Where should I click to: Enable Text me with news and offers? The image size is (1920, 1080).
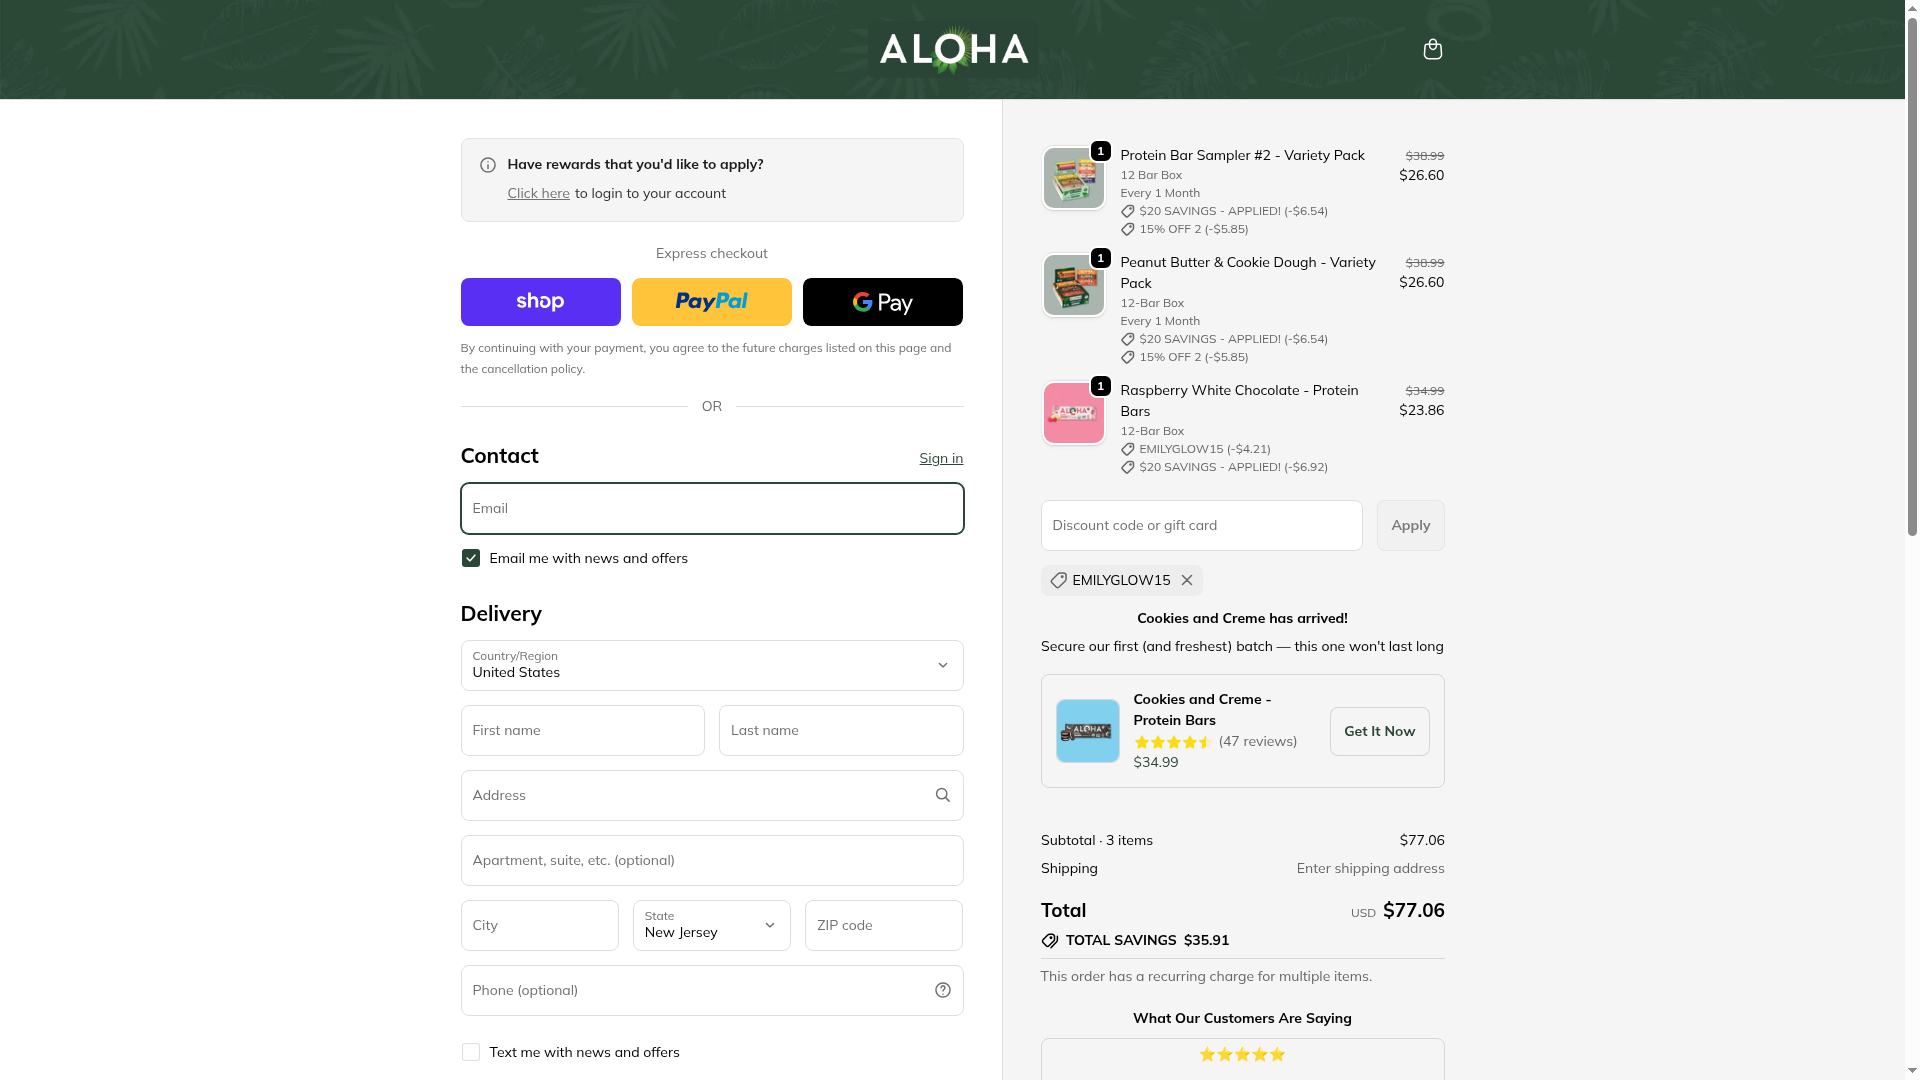point(471,1052)
